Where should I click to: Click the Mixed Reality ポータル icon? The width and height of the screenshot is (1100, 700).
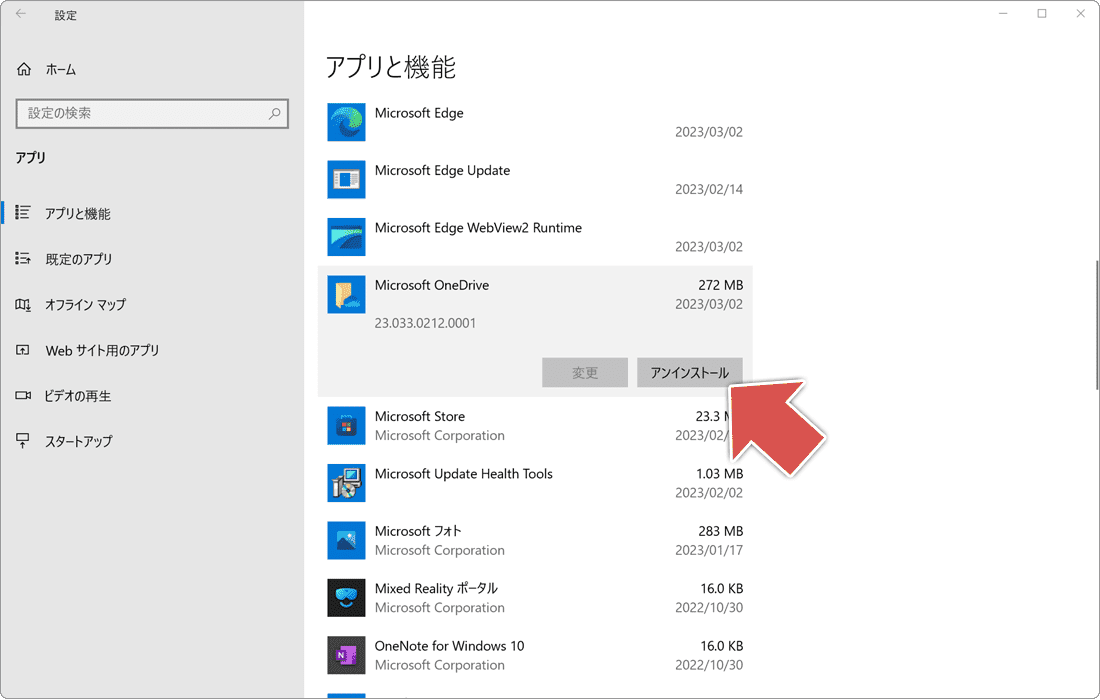coord(346,597)
